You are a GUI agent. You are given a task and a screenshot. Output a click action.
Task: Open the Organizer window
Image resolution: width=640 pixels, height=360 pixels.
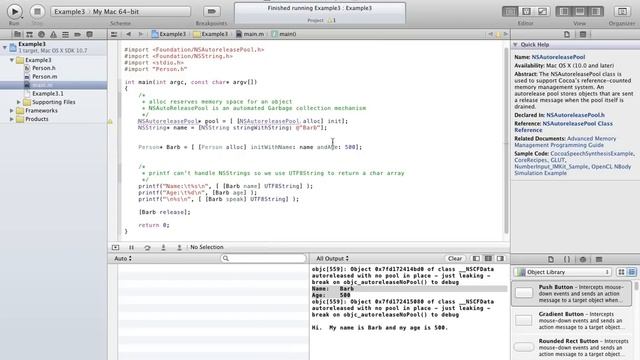[x=622, y=11]
